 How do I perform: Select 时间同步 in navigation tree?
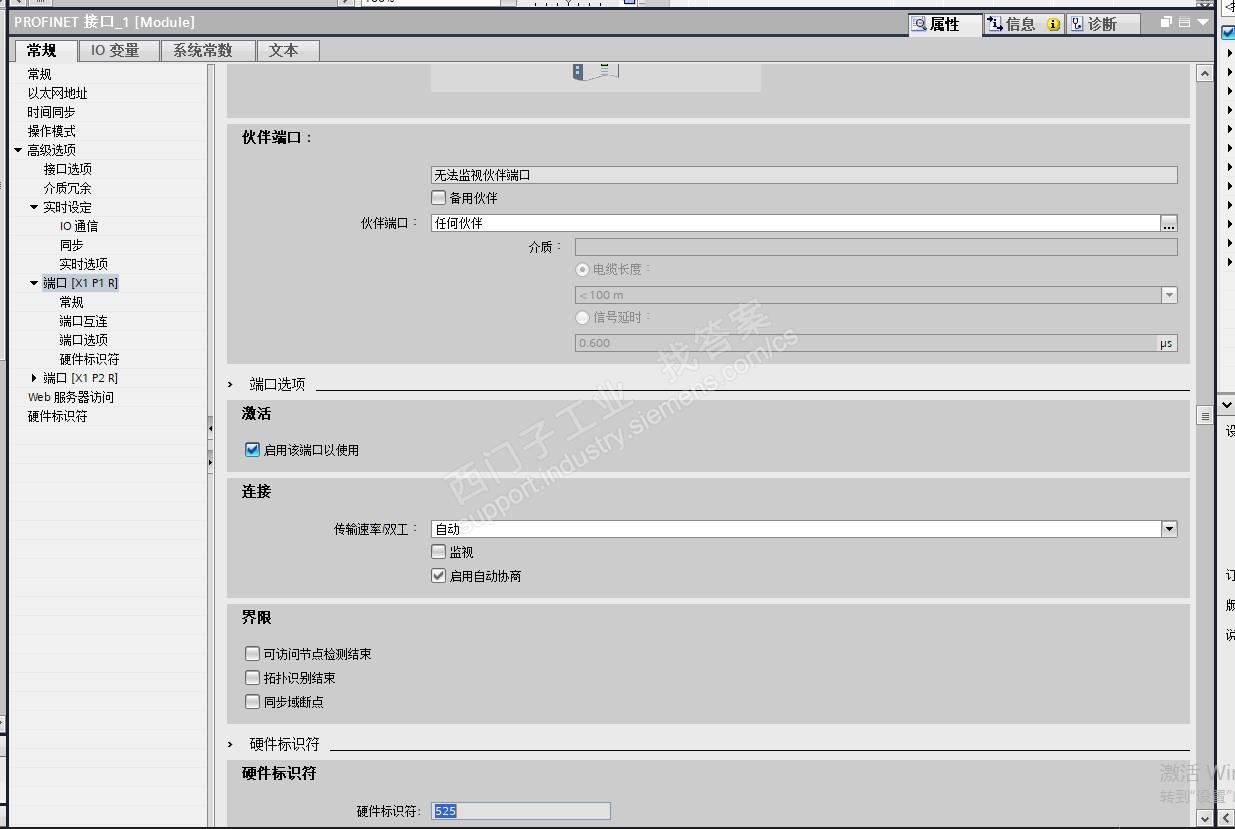tap(51, 112)
